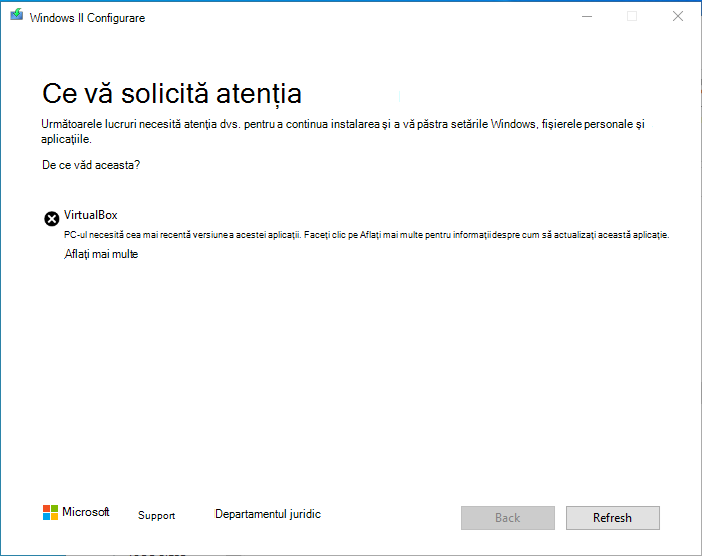The width and height of the screenshot is (702, 556).
Task: Click the Windows 11 setup title bar icon
Action: pyautogui.click(x=17, y=15)
